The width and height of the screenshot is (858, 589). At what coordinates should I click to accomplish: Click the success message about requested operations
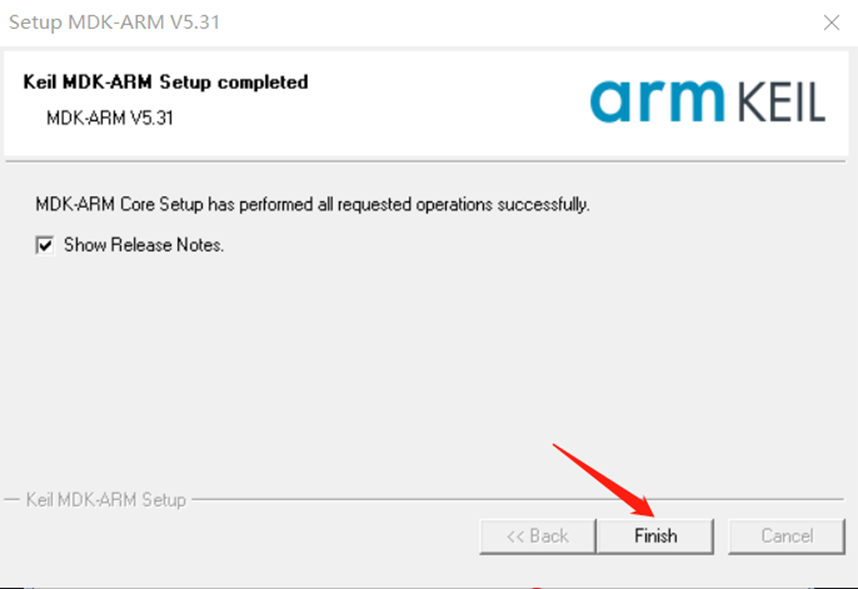tap(312, 205)
